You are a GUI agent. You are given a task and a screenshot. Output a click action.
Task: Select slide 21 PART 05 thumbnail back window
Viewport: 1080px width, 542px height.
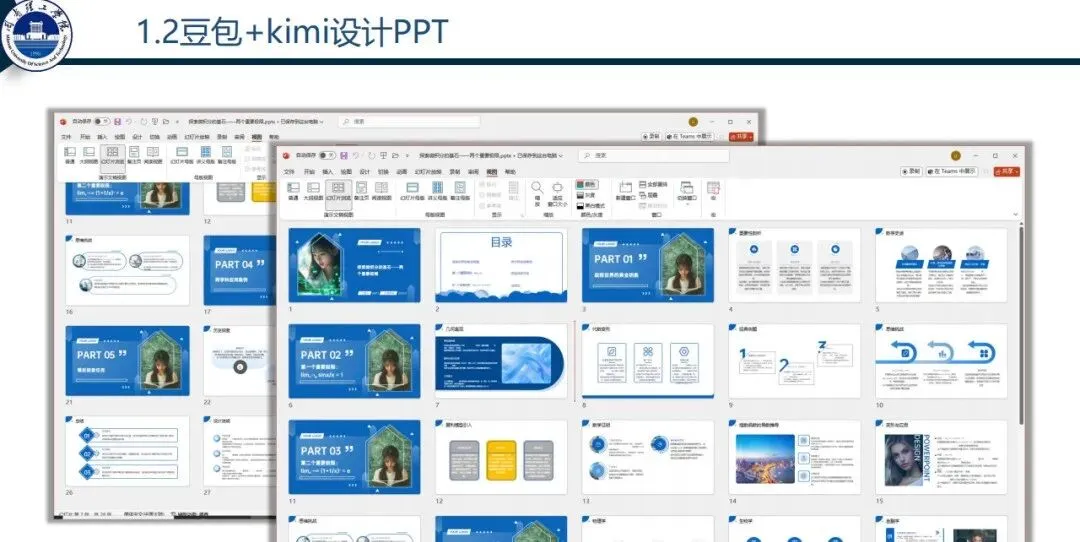[x=127, y=360]
